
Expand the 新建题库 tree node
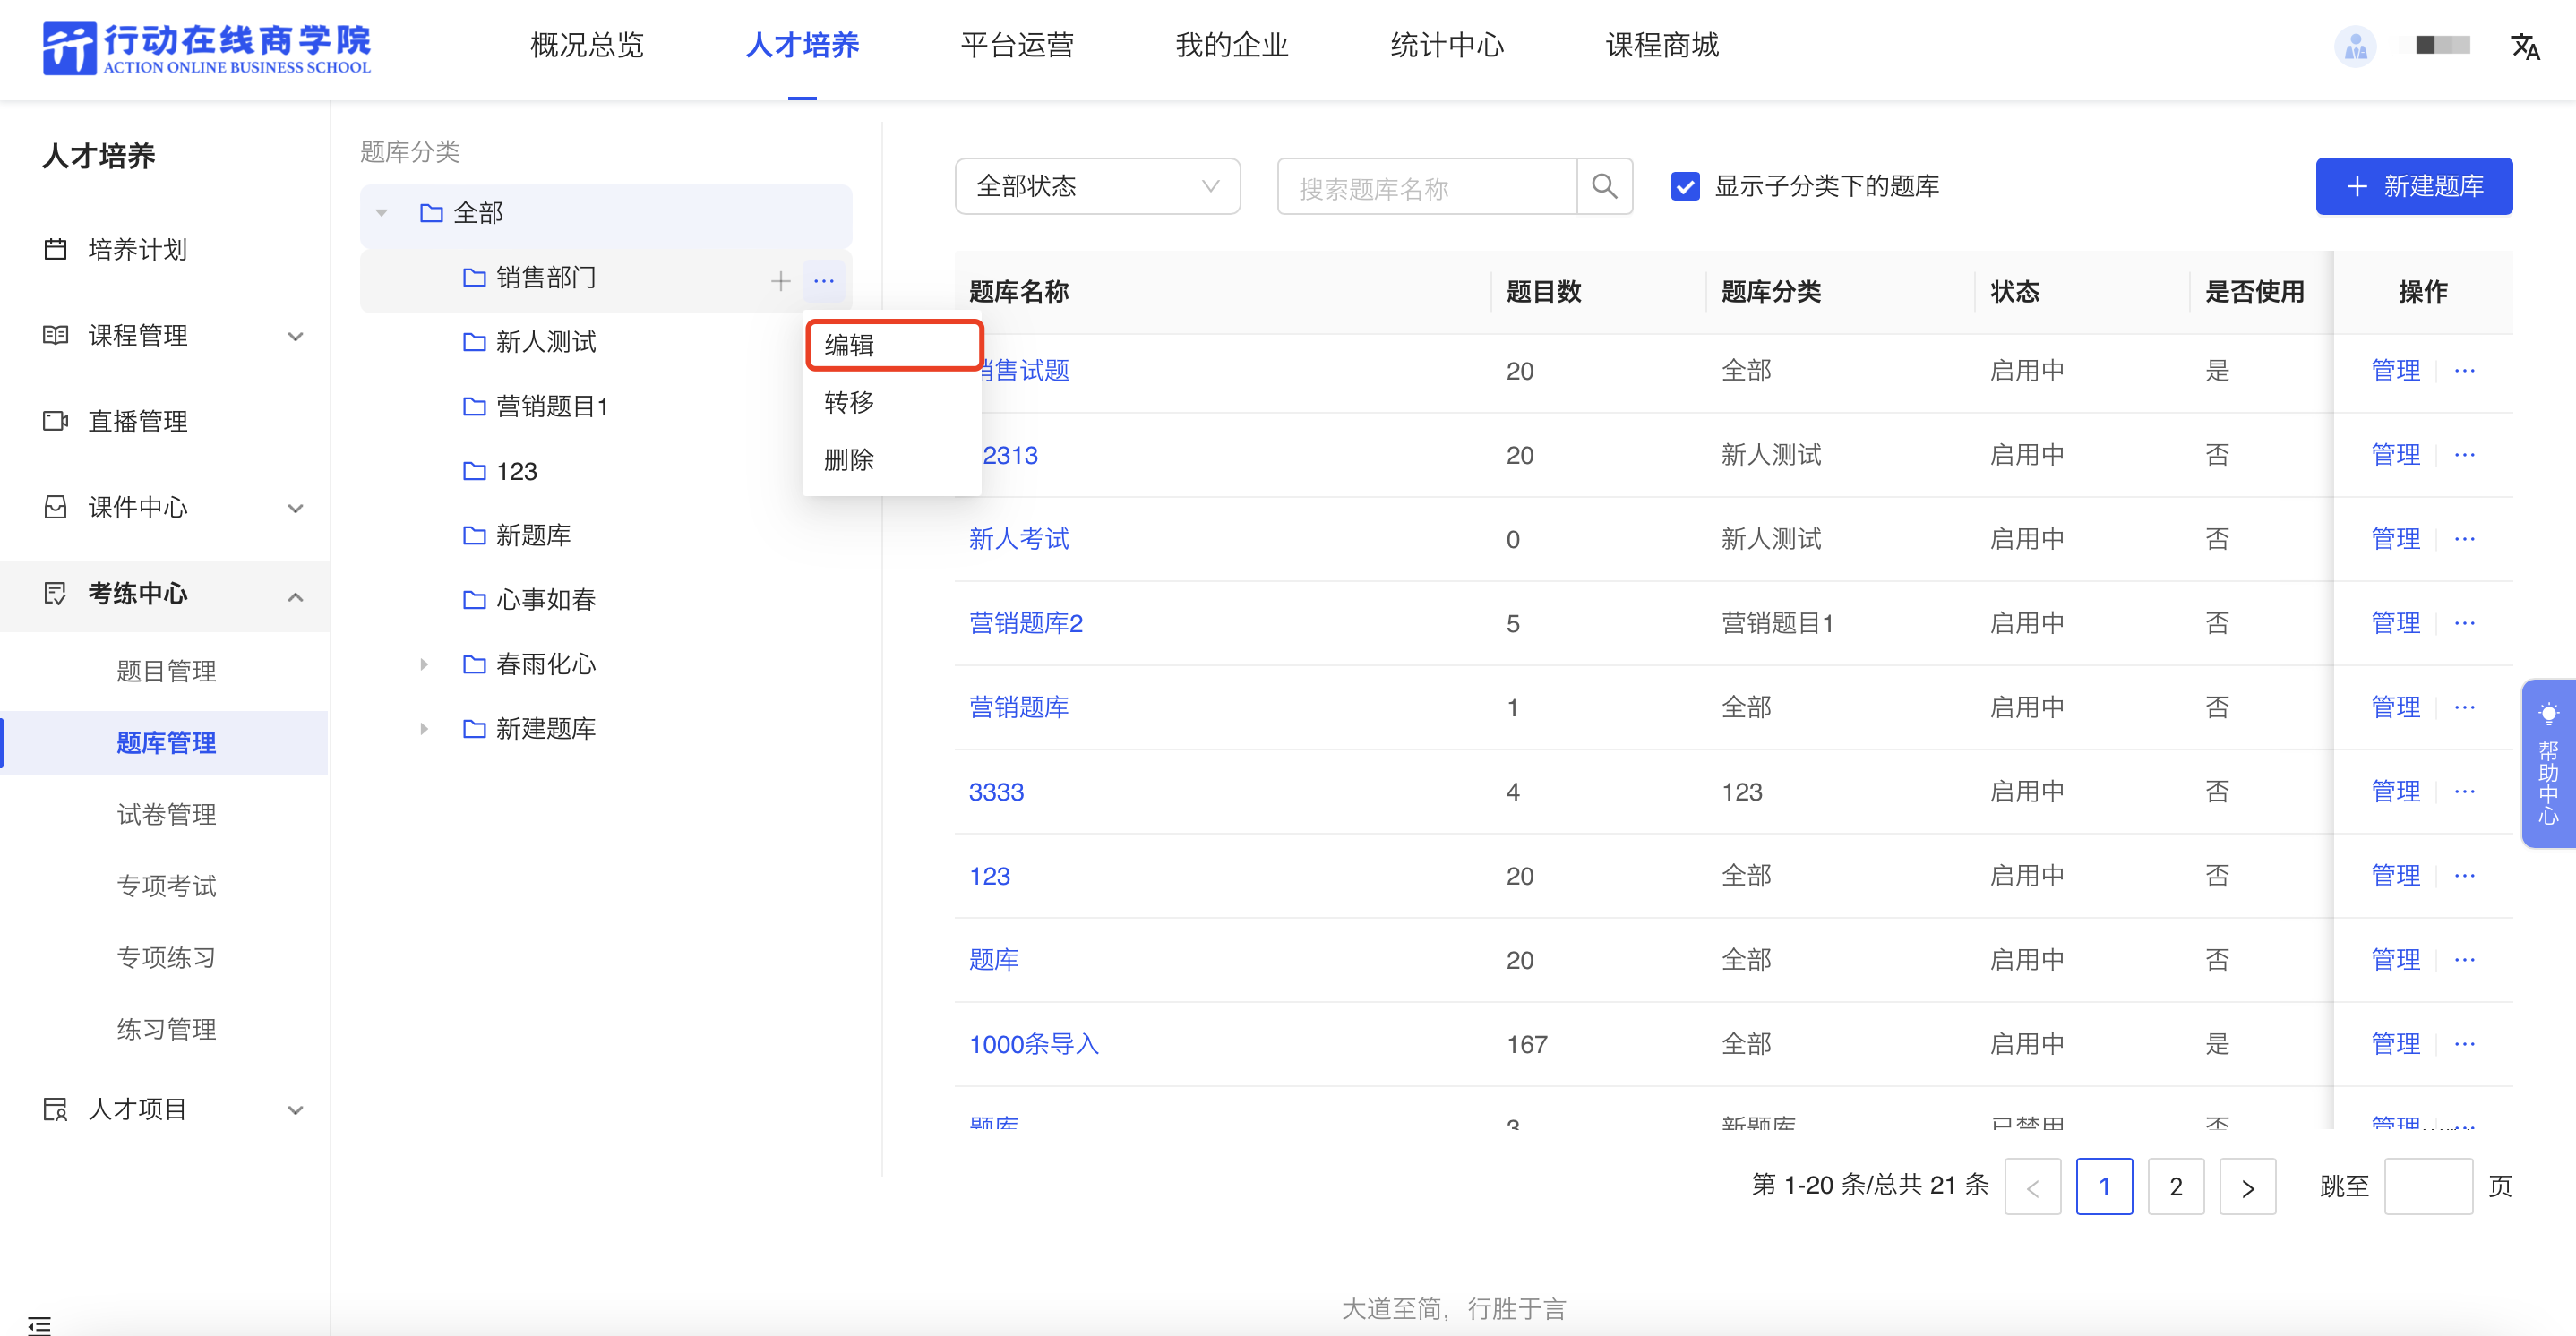click(424, 728)
